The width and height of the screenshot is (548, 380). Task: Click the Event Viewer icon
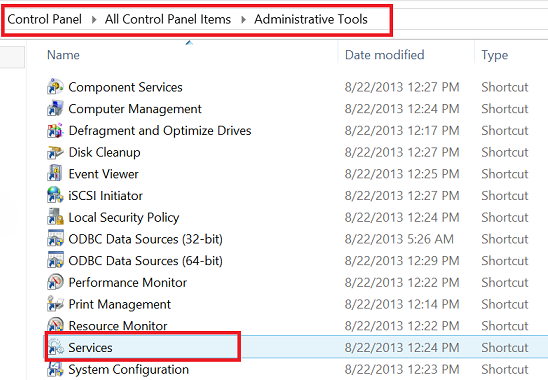(x=55, y=174)
